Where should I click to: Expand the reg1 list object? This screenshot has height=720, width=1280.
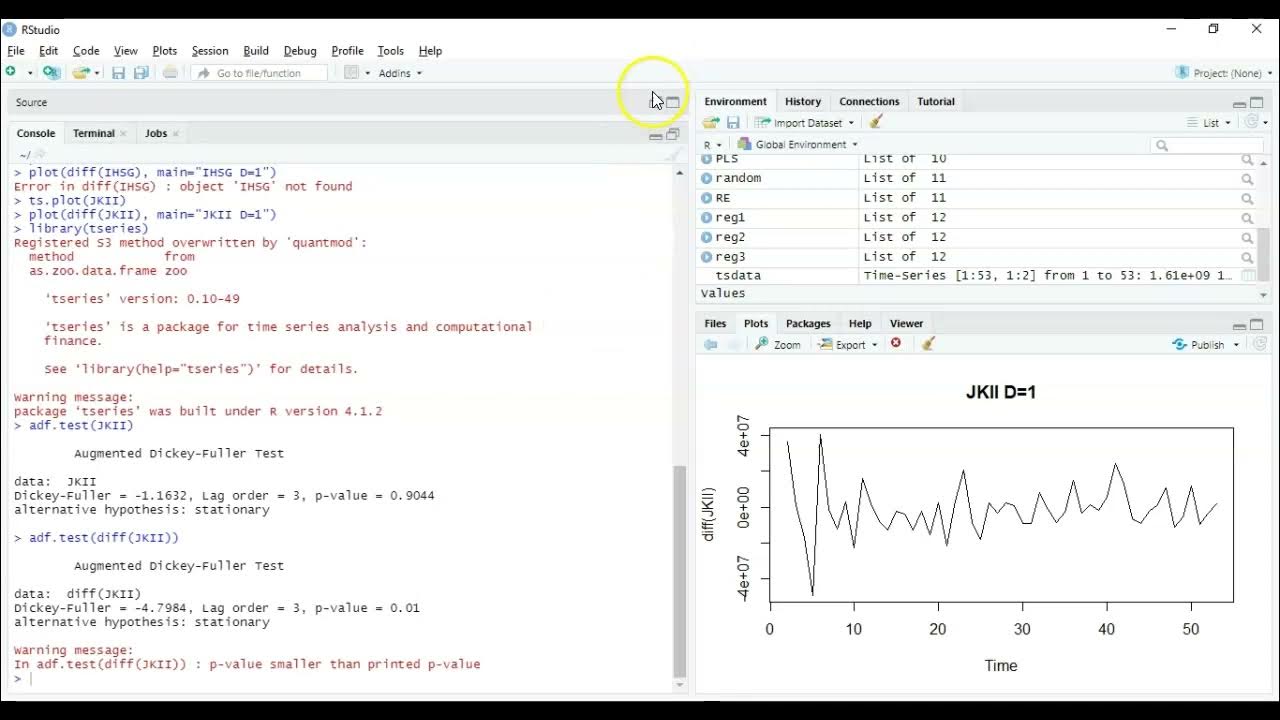(x=707, y=217)
